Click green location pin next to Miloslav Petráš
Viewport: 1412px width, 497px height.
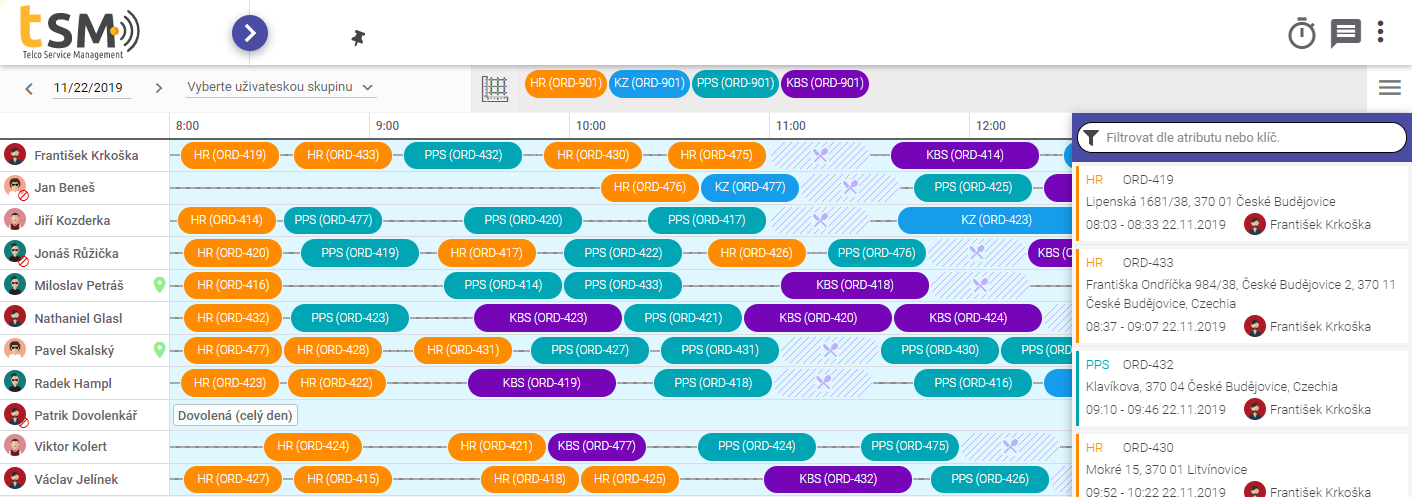point(158,285)
